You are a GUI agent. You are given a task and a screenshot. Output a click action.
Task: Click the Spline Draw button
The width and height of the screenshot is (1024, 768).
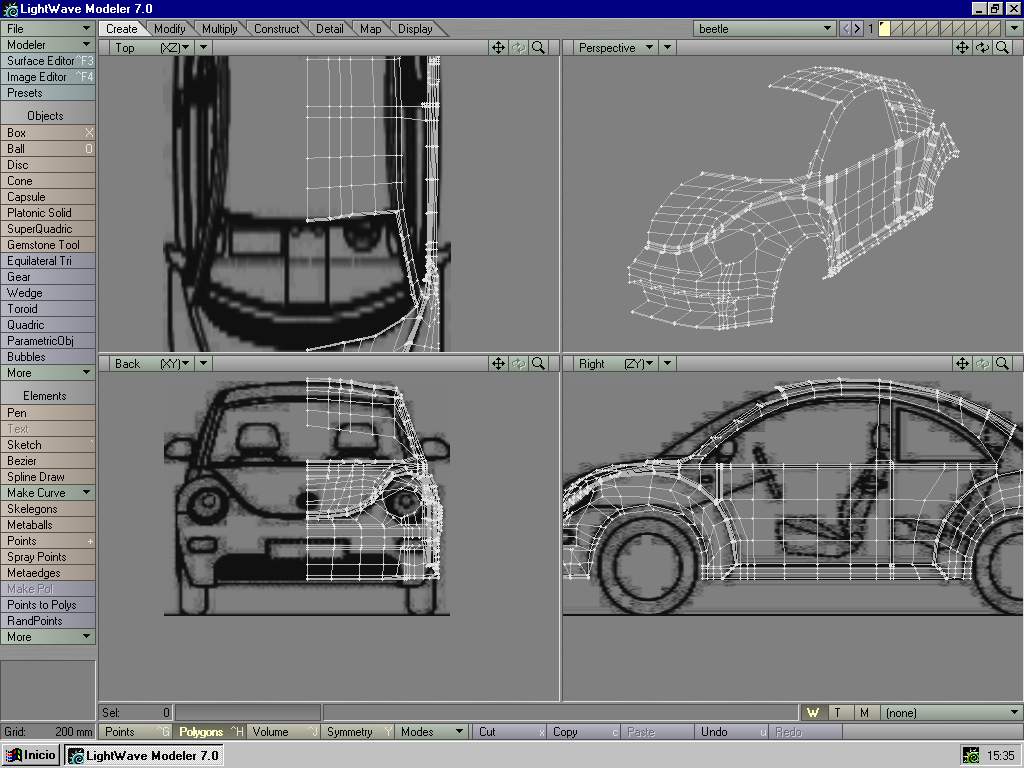[47, 476]
